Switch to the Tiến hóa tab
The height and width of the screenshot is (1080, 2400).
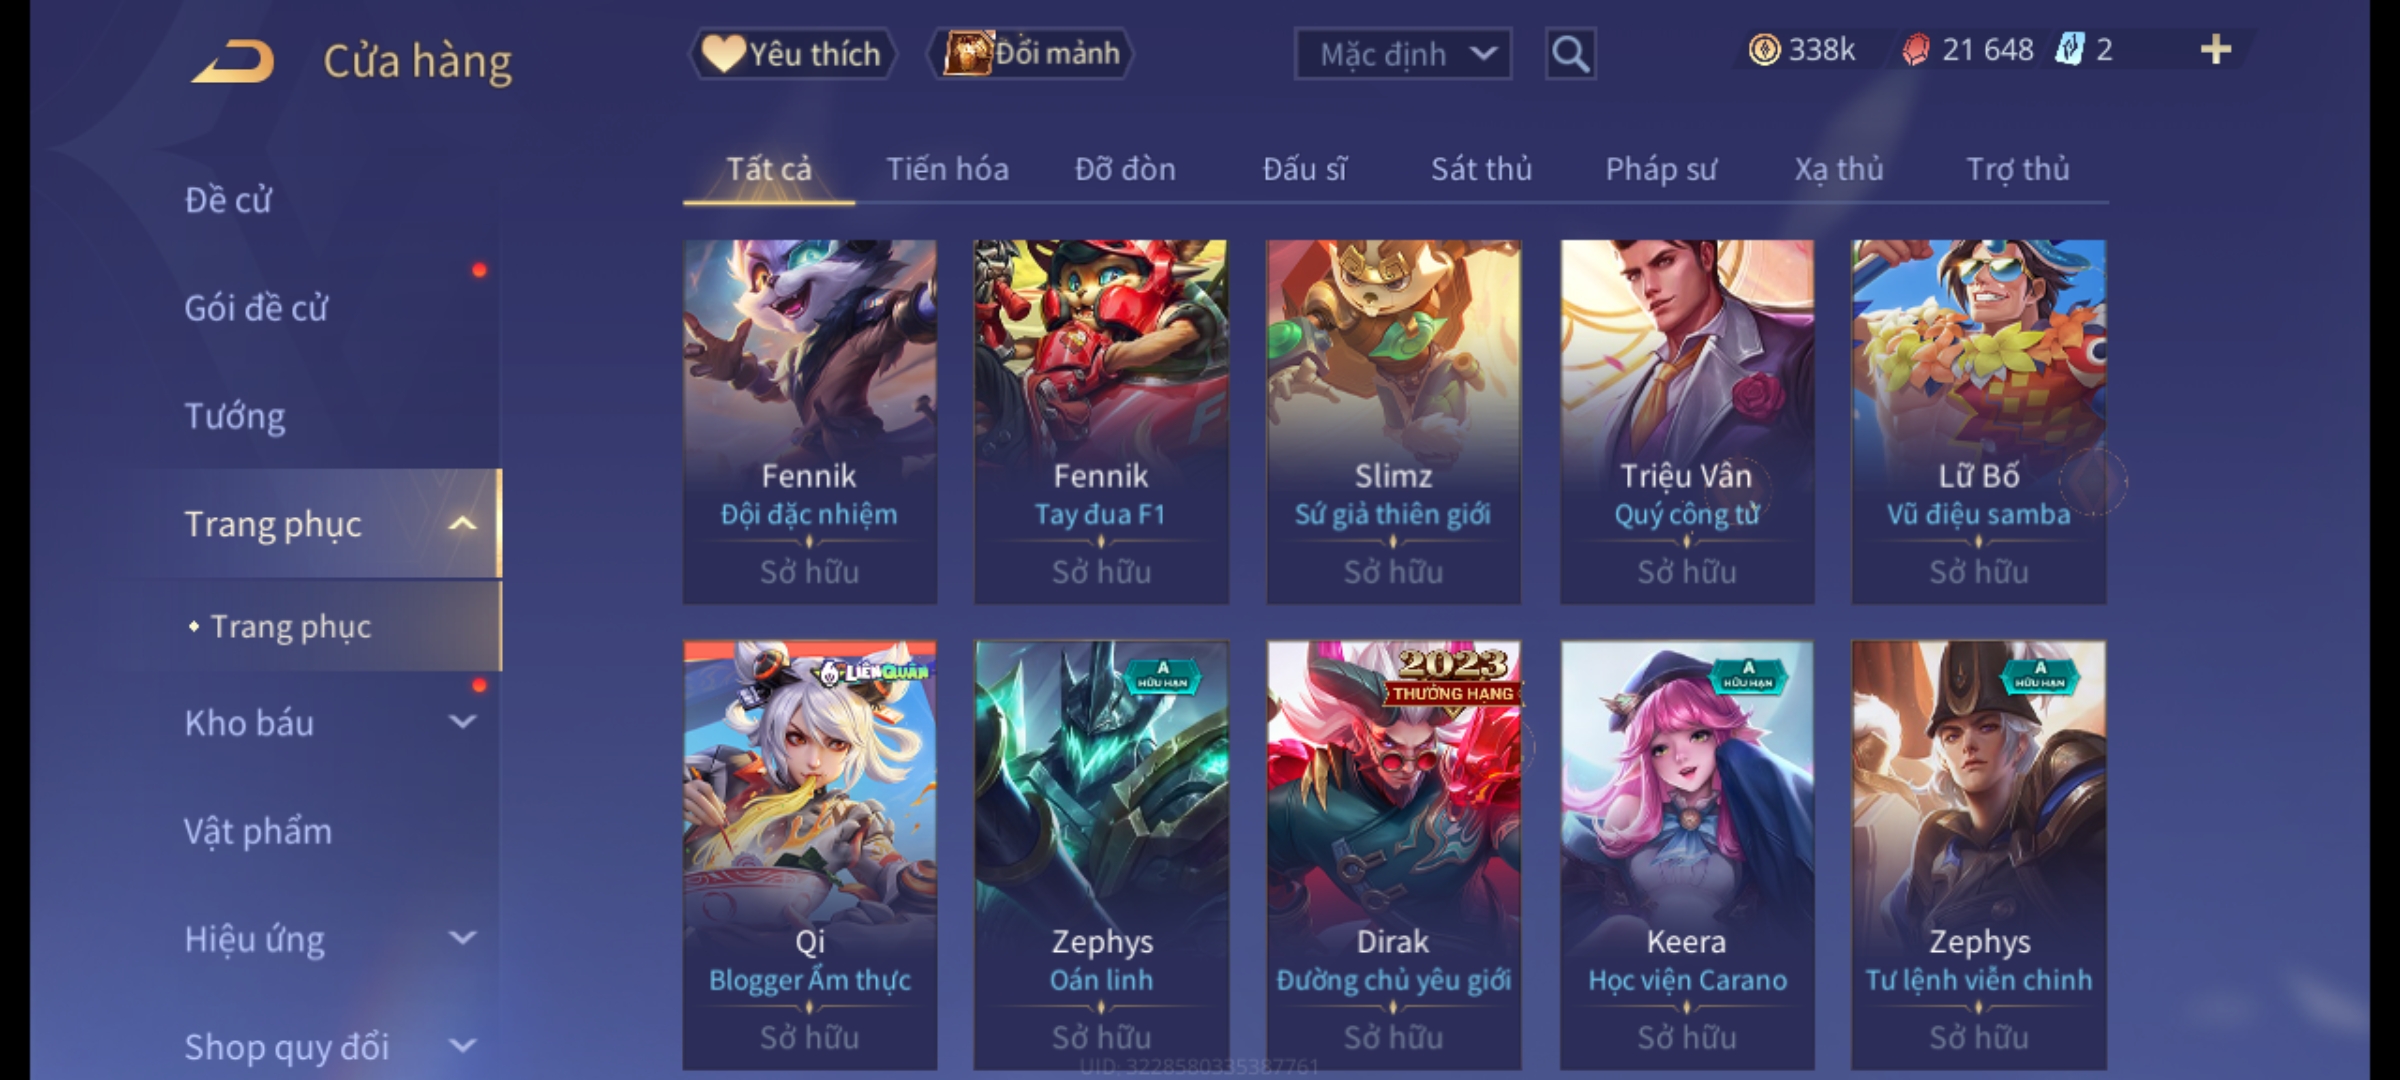click(x=947, y=169)
